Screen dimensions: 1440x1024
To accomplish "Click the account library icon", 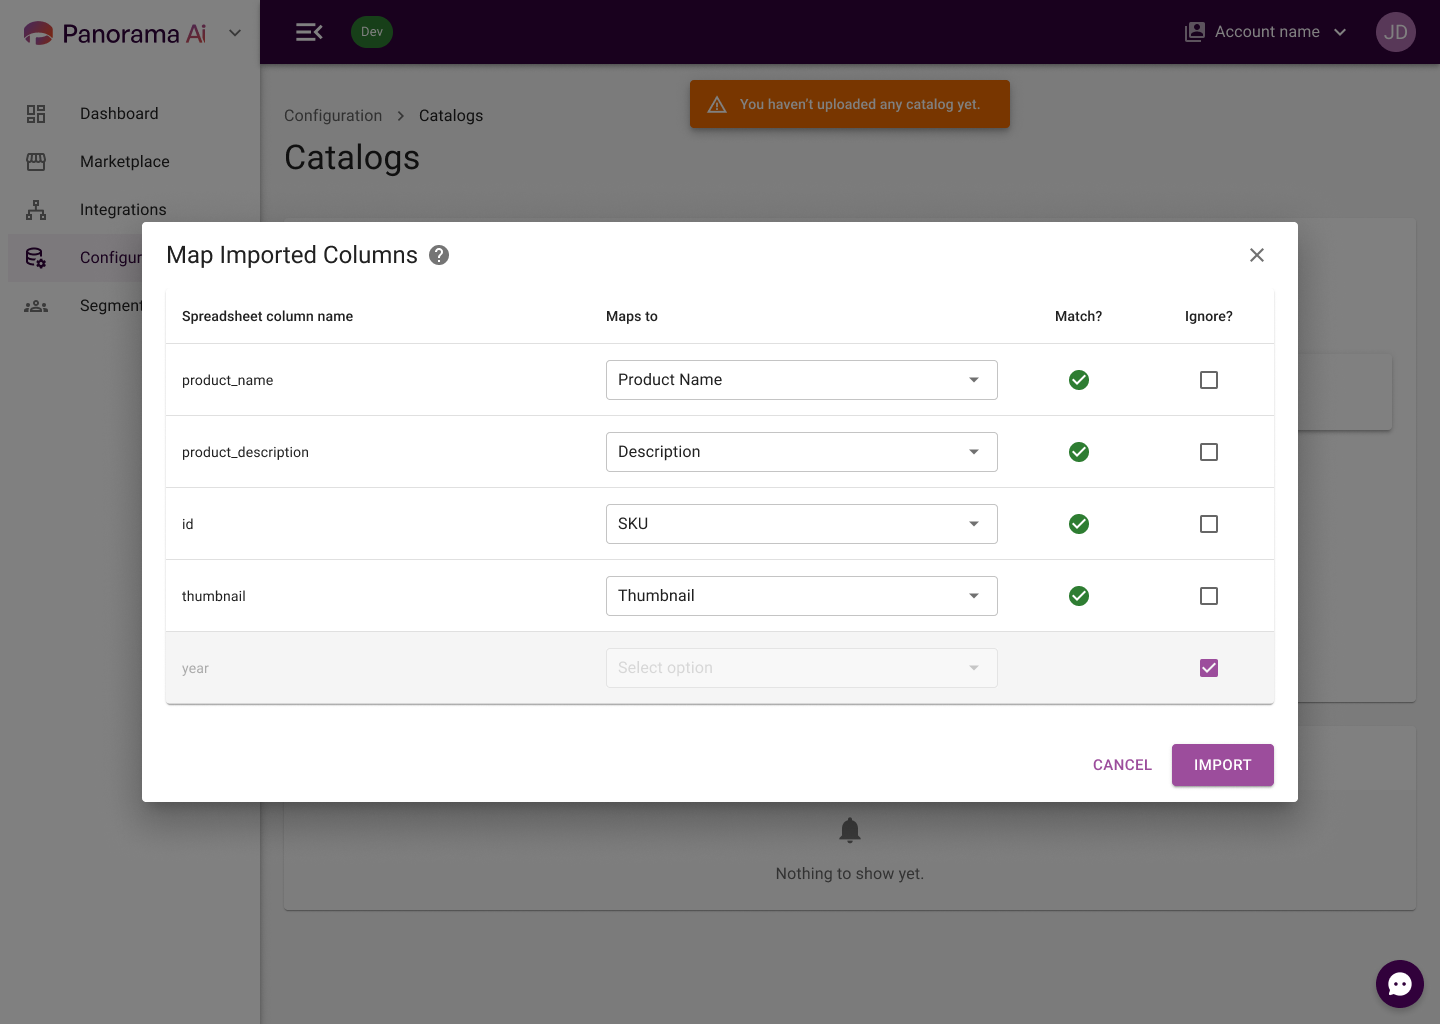I will click(x=1195, y=32).
